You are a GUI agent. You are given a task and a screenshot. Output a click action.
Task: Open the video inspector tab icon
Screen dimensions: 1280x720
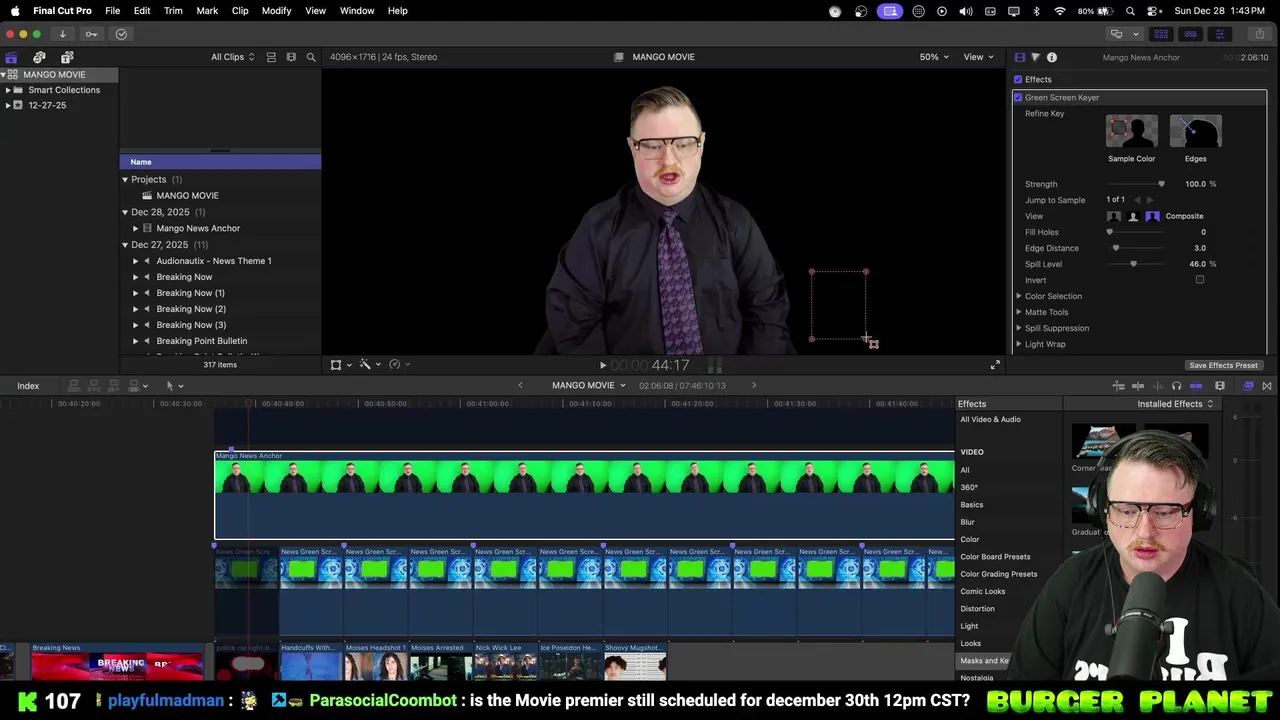1019,57
